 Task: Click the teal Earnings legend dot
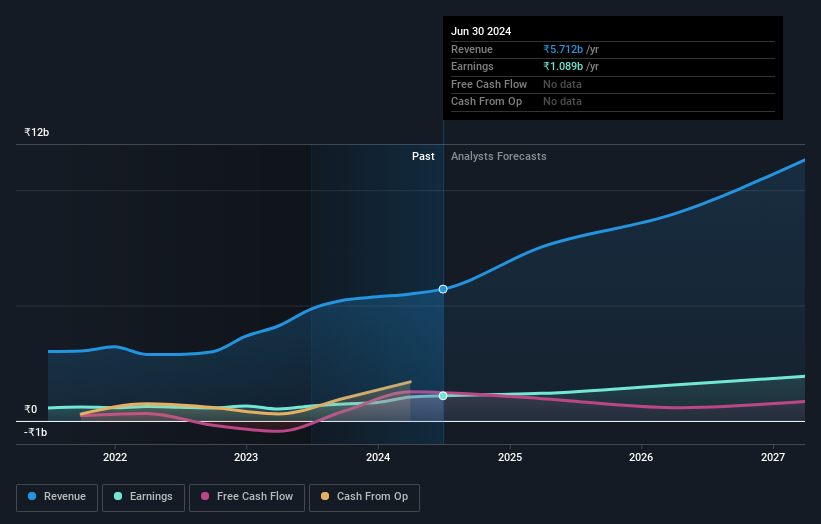tap(118, 496)
